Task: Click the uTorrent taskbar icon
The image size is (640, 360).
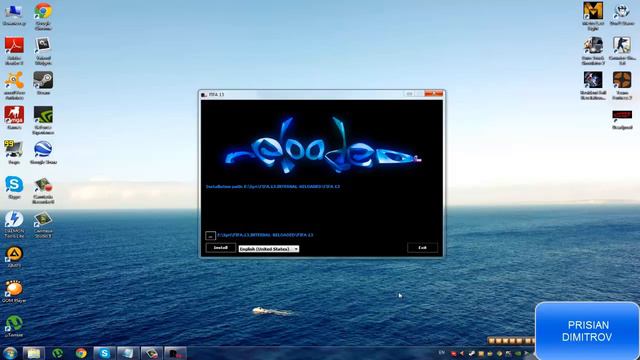Action: [57, 353]
